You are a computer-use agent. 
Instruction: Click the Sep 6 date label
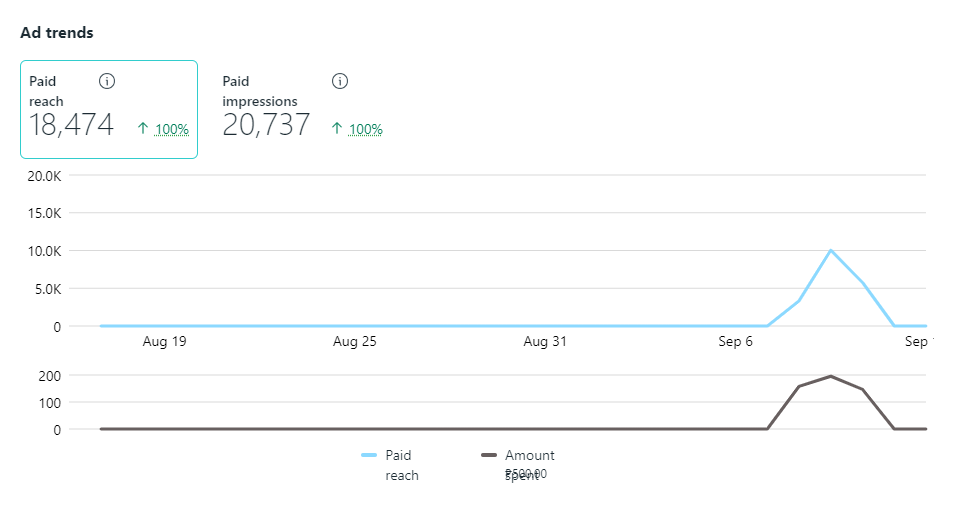[735, 342]
